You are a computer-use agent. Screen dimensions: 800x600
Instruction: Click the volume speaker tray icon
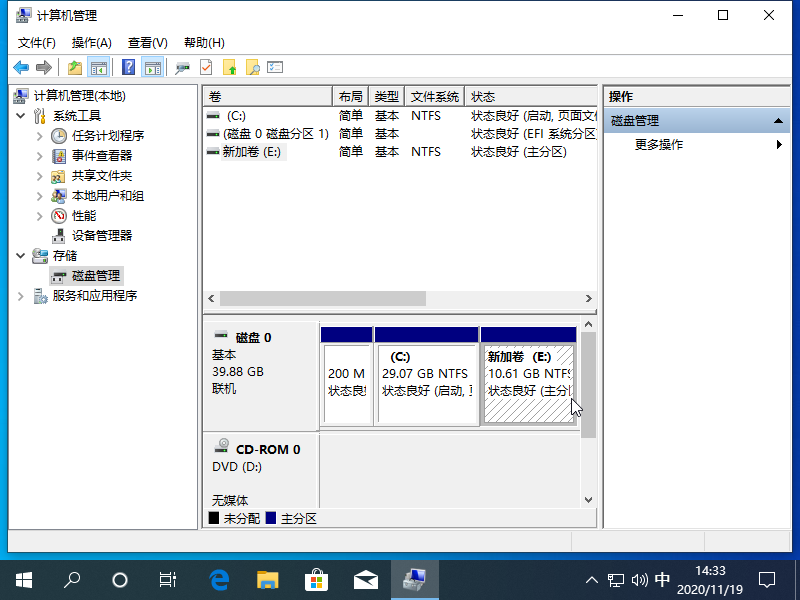coord(639,580)
